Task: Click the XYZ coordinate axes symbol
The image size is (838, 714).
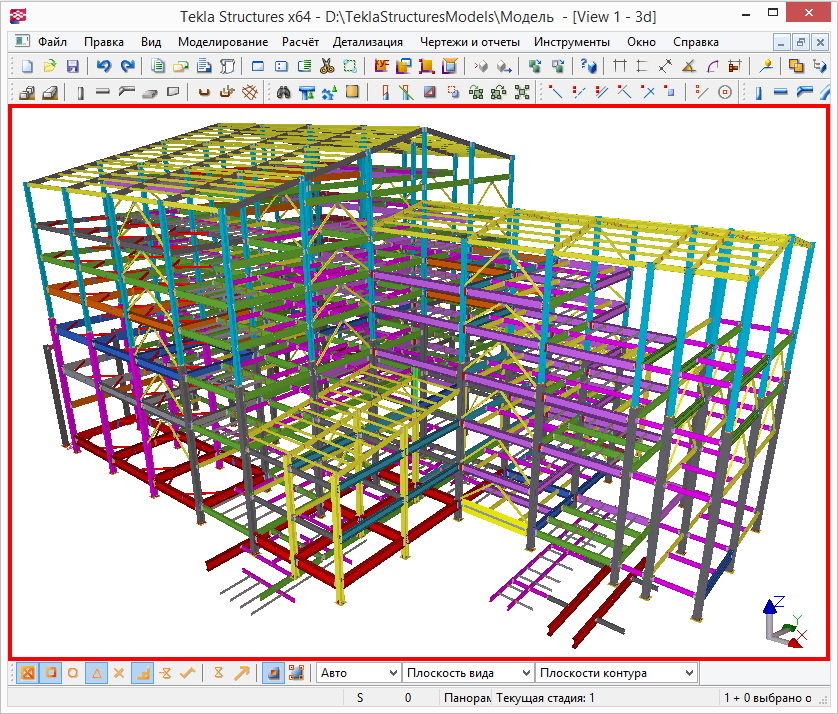Action: [x=785, y=623]
